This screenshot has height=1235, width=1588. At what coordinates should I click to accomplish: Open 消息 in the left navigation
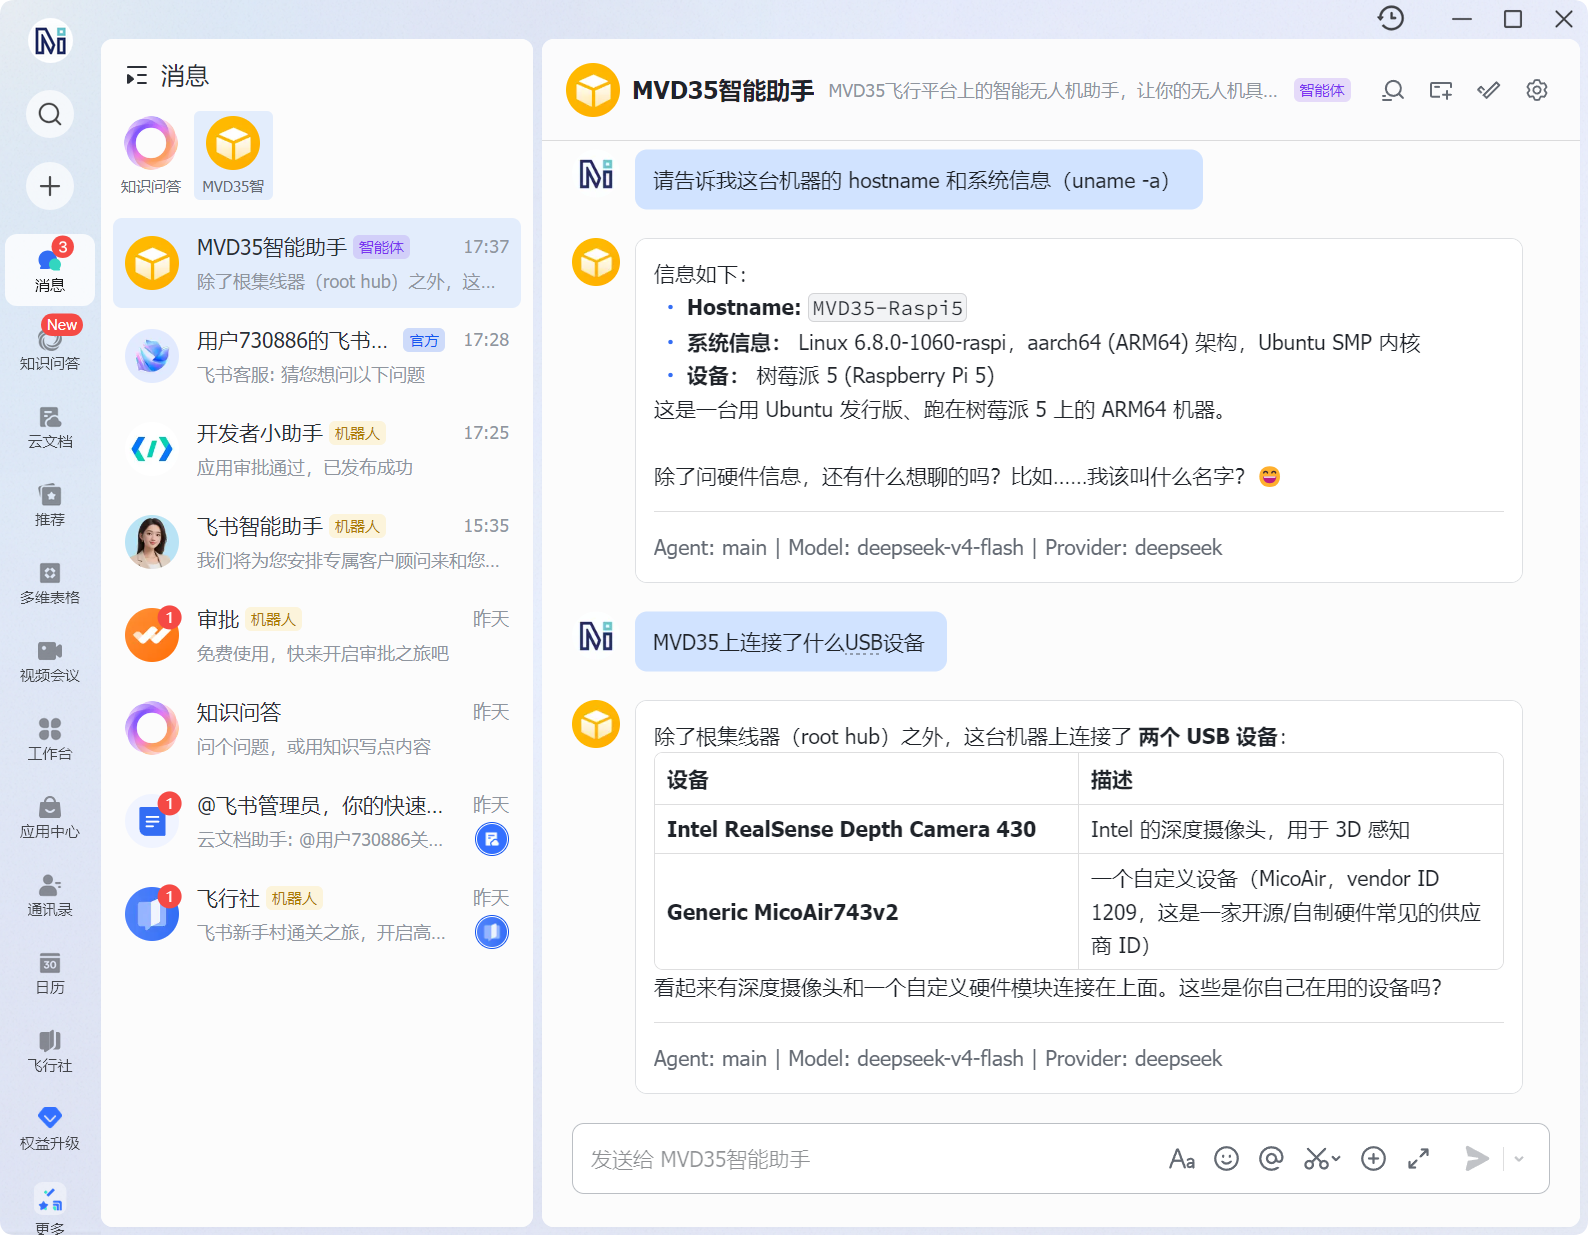(50, 270)
